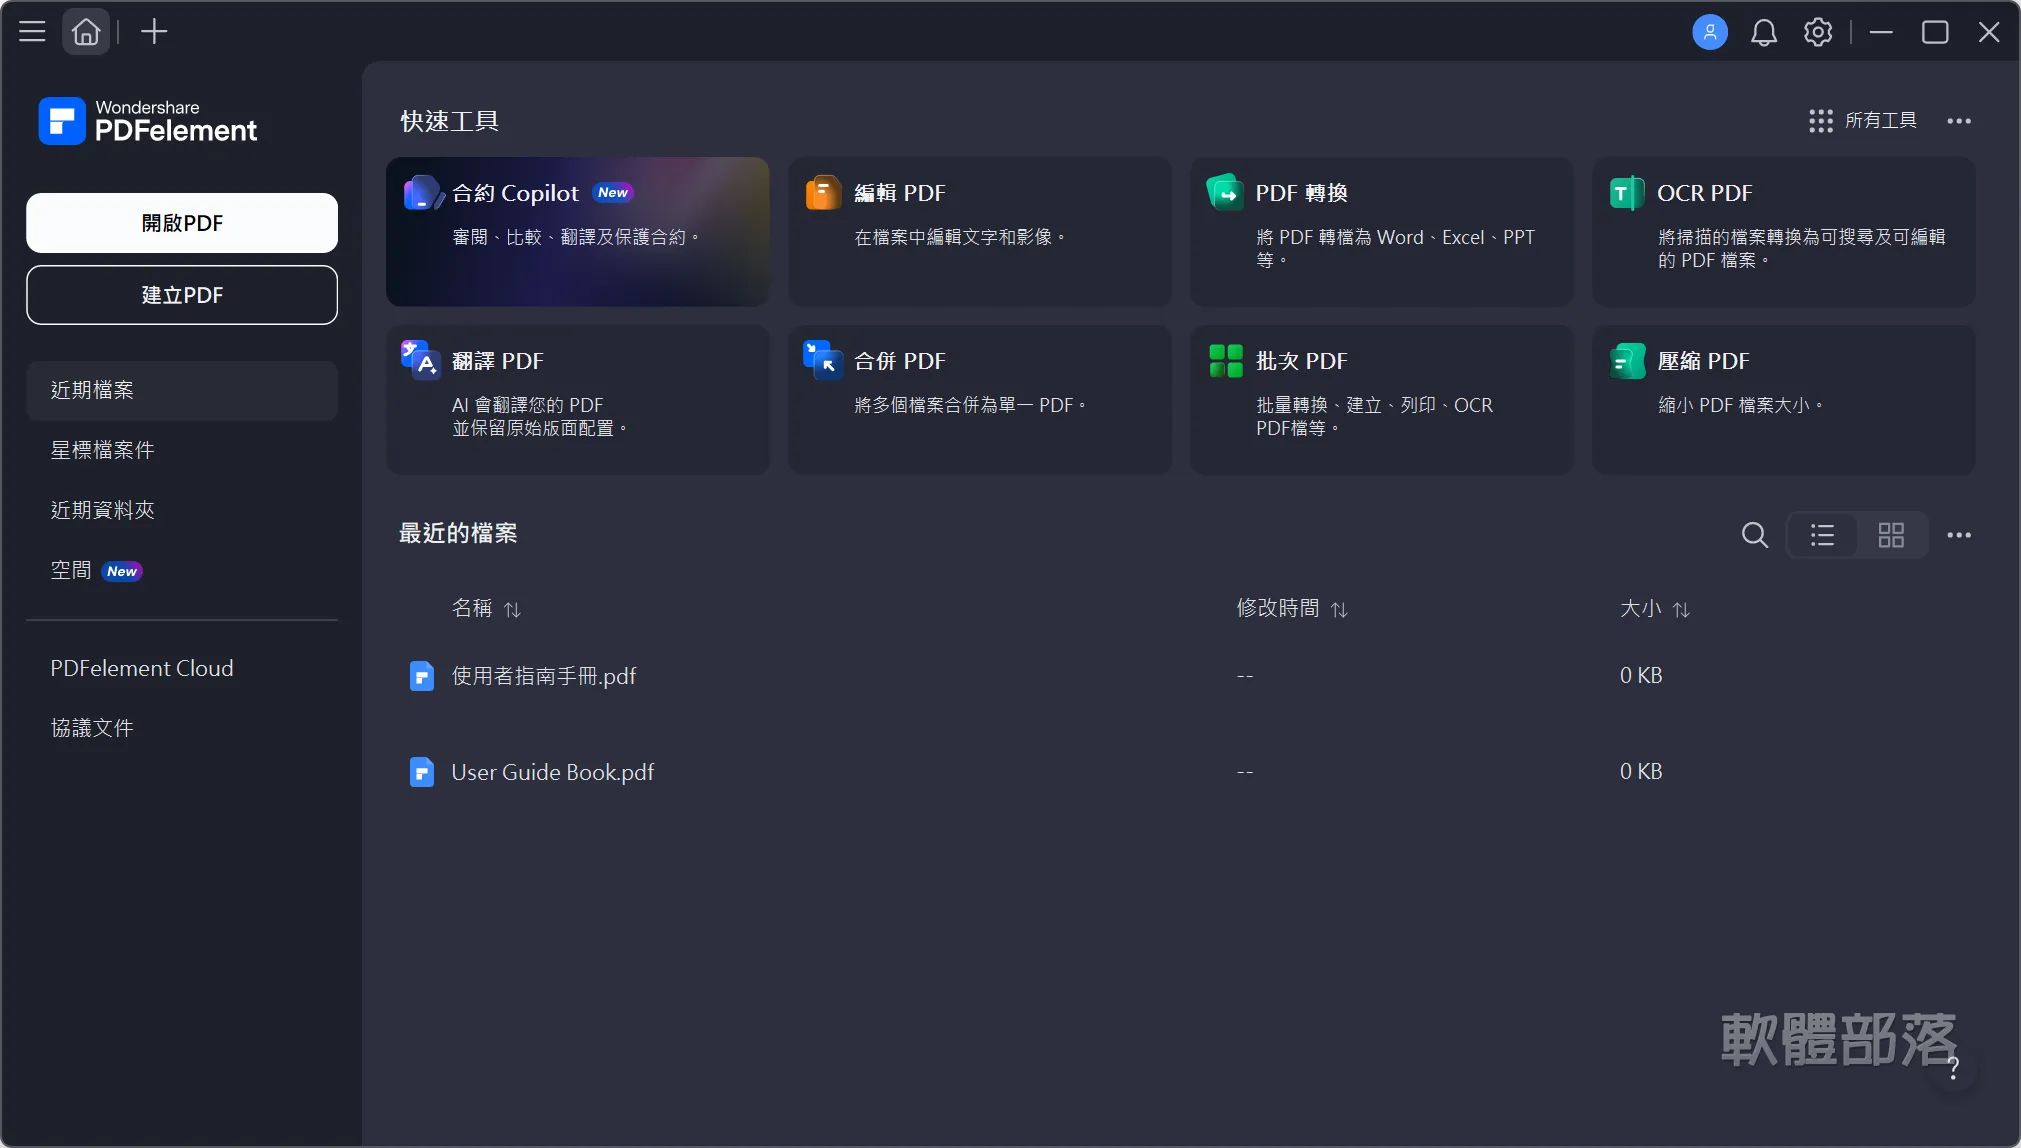Click the Wondershare PDFelement logo
Image resolution: width=2021 pixels, height=1148 pixels.
(x=148, y=121)
